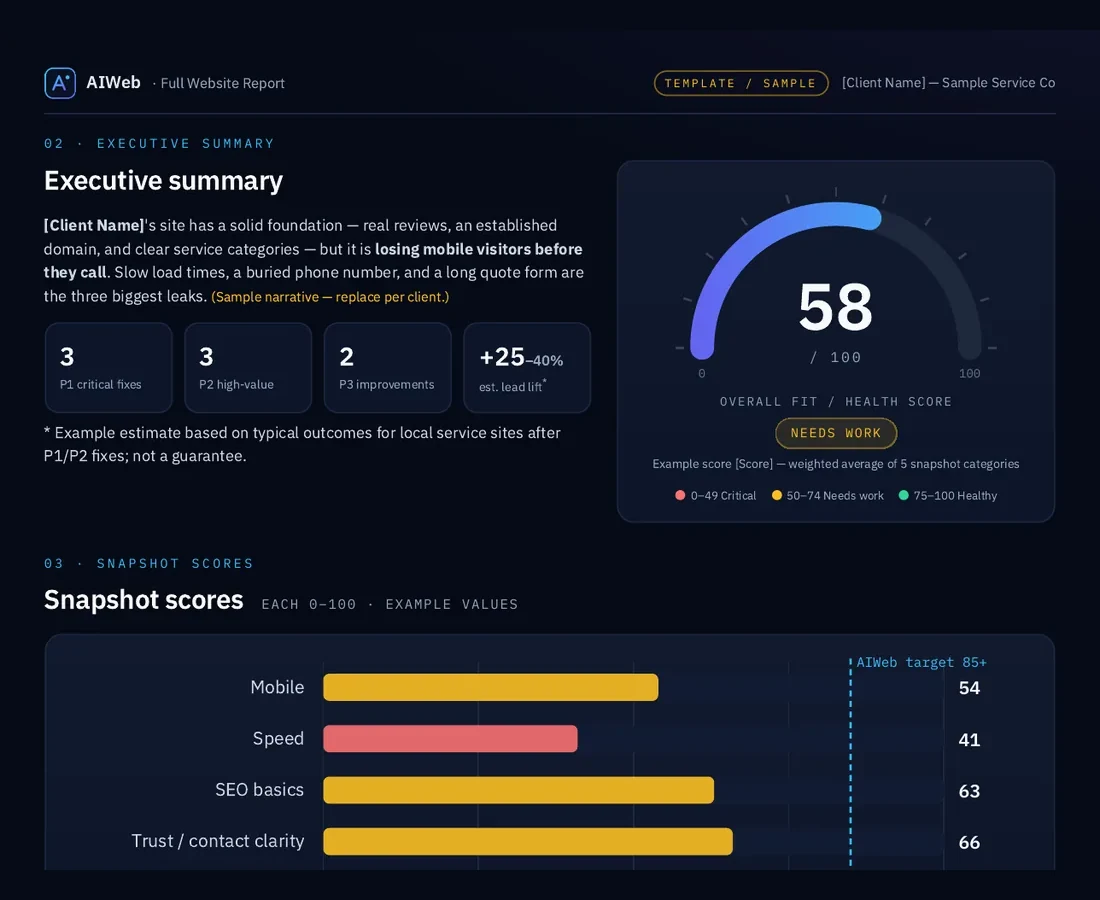The height and width of the screenshot is (900, 1100).
Task: Click the gauge minimum label 0
Action: pos(702,374)
